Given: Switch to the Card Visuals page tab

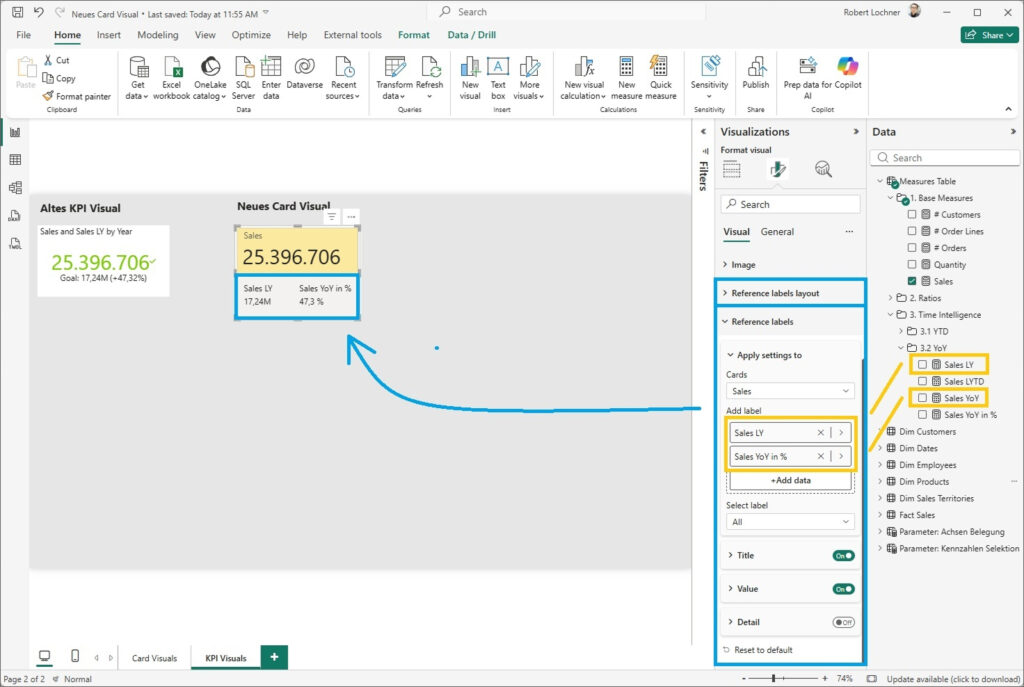Looking at the screenshot, I should (154, 658).
